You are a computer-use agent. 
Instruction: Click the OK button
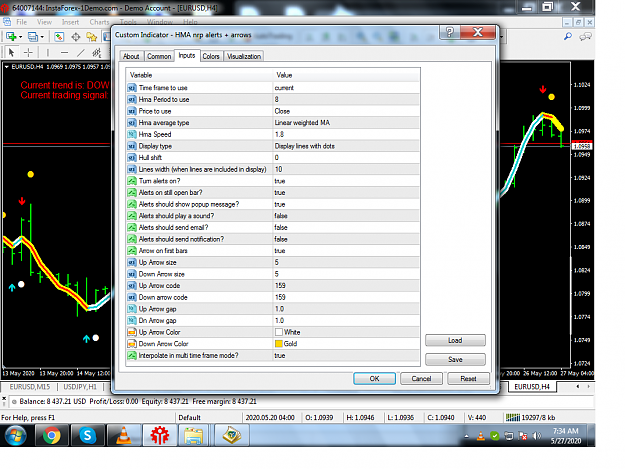374,379
